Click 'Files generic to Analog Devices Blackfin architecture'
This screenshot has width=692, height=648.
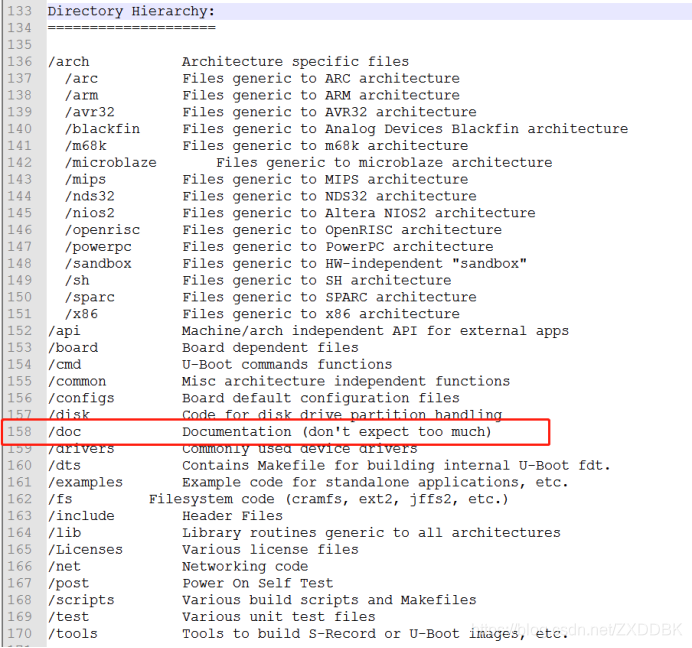(405, 128)
